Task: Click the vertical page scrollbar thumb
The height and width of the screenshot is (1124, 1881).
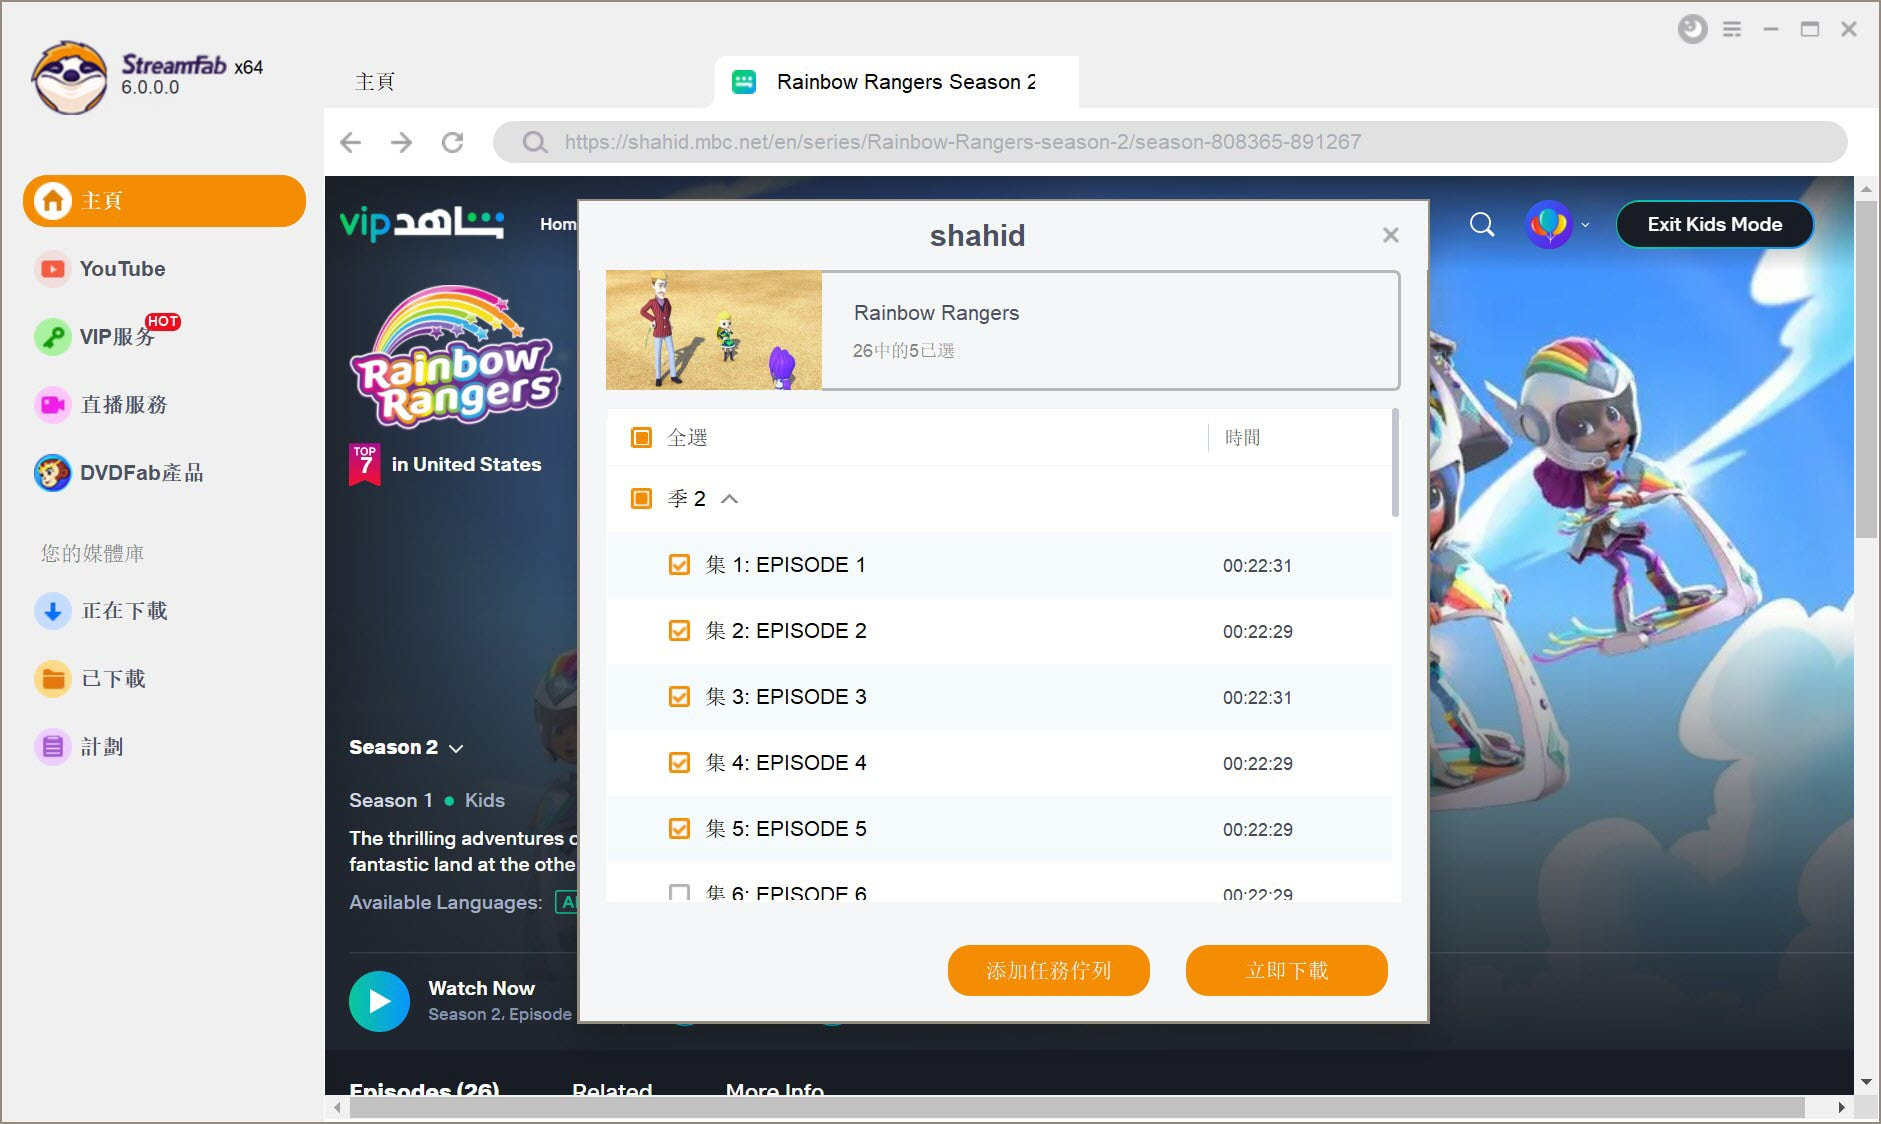Action: [x=1865, y=368]
